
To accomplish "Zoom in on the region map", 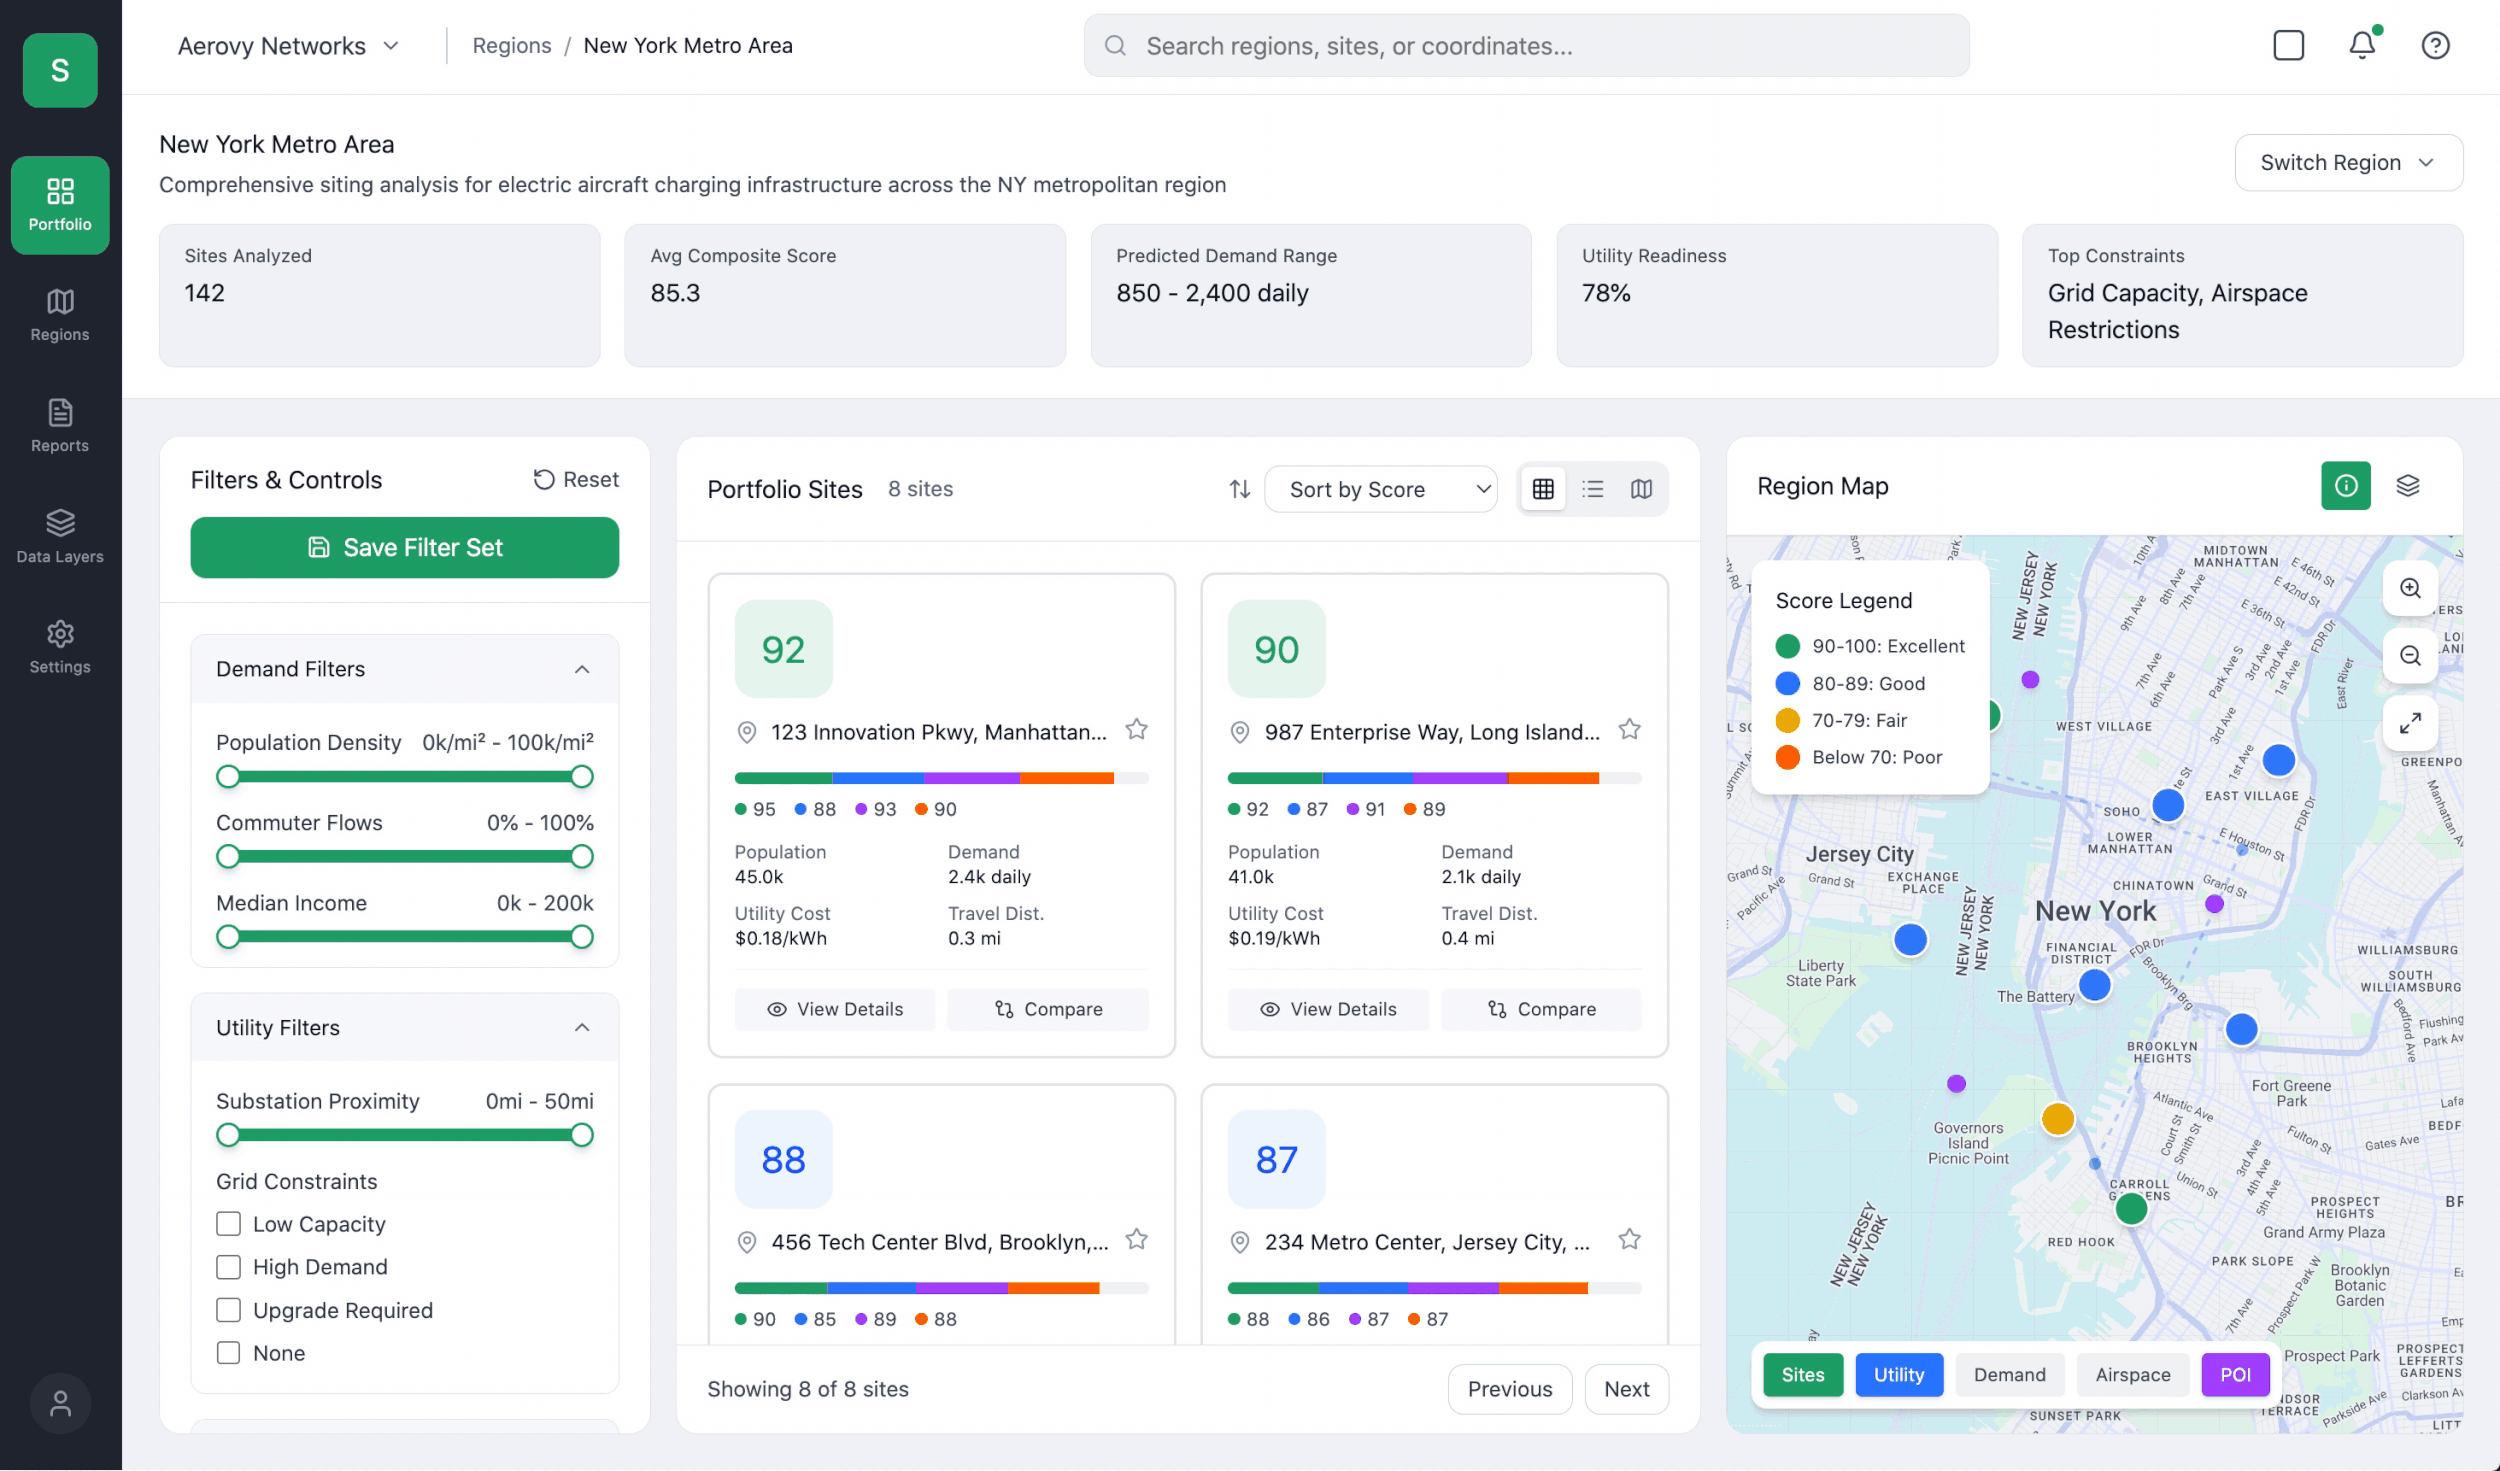I will pyautogui.click(x=2409, y=589).
